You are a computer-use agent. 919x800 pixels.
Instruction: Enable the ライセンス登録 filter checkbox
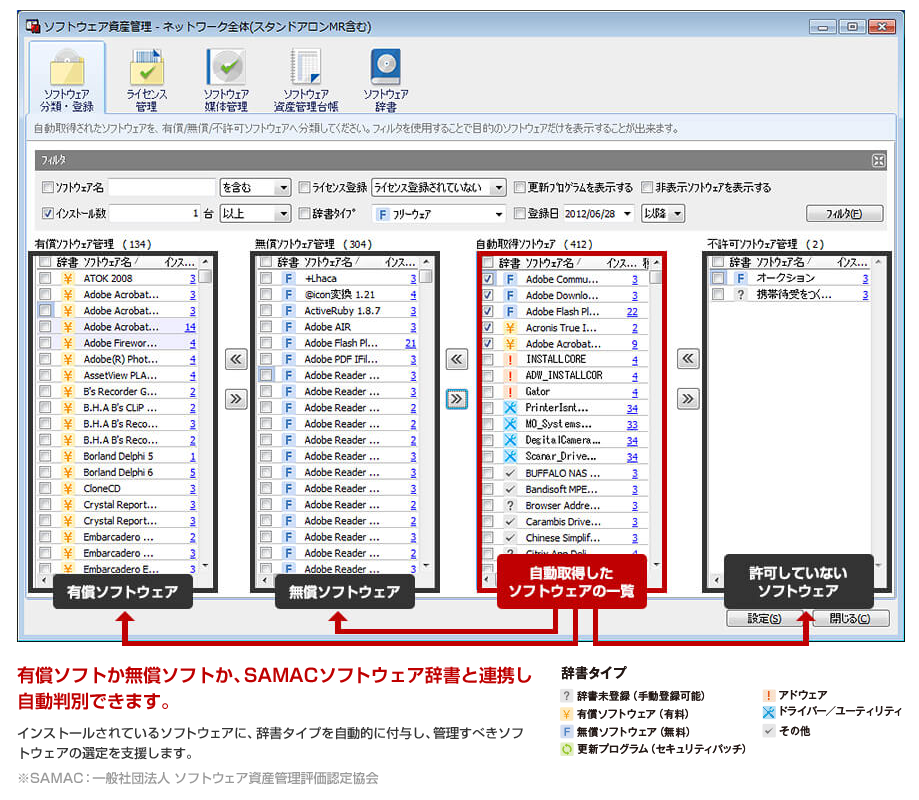(x=304, y=188)
